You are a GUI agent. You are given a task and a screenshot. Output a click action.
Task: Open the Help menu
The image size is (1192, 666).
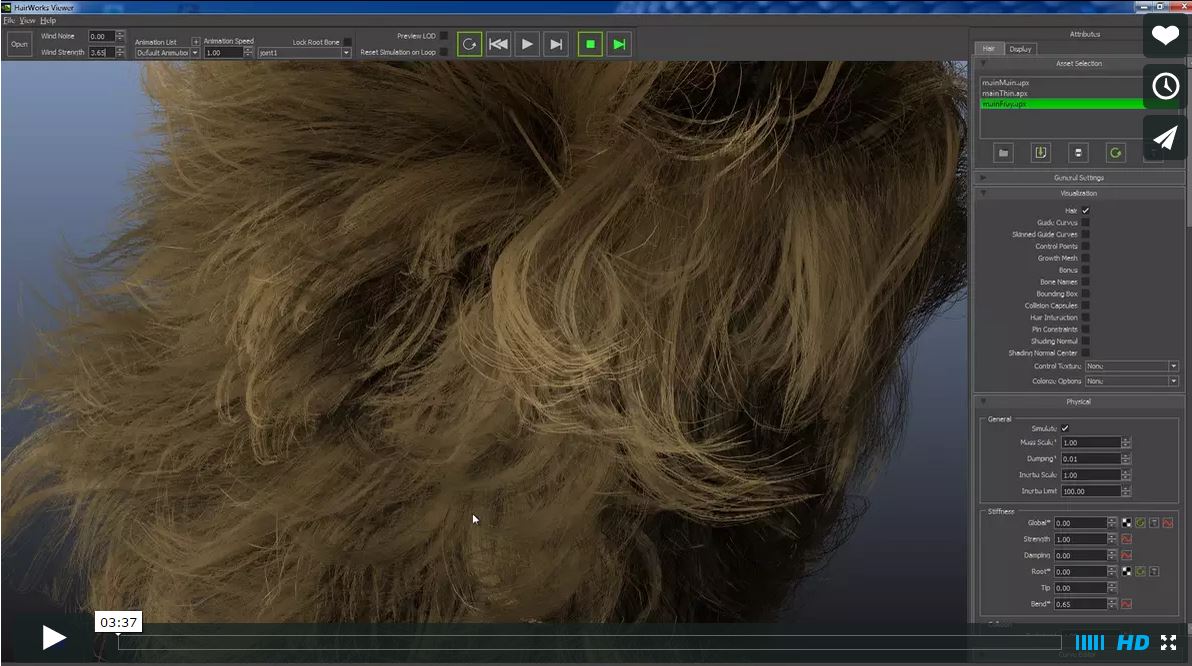pos(48,21)
